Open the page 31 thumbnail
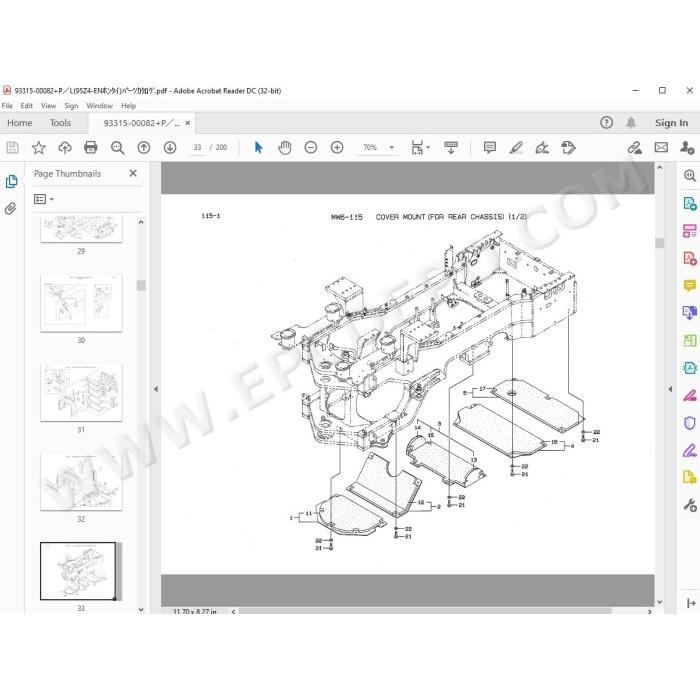The width and height of the screenshot is (700, 700). pos(81,392)
